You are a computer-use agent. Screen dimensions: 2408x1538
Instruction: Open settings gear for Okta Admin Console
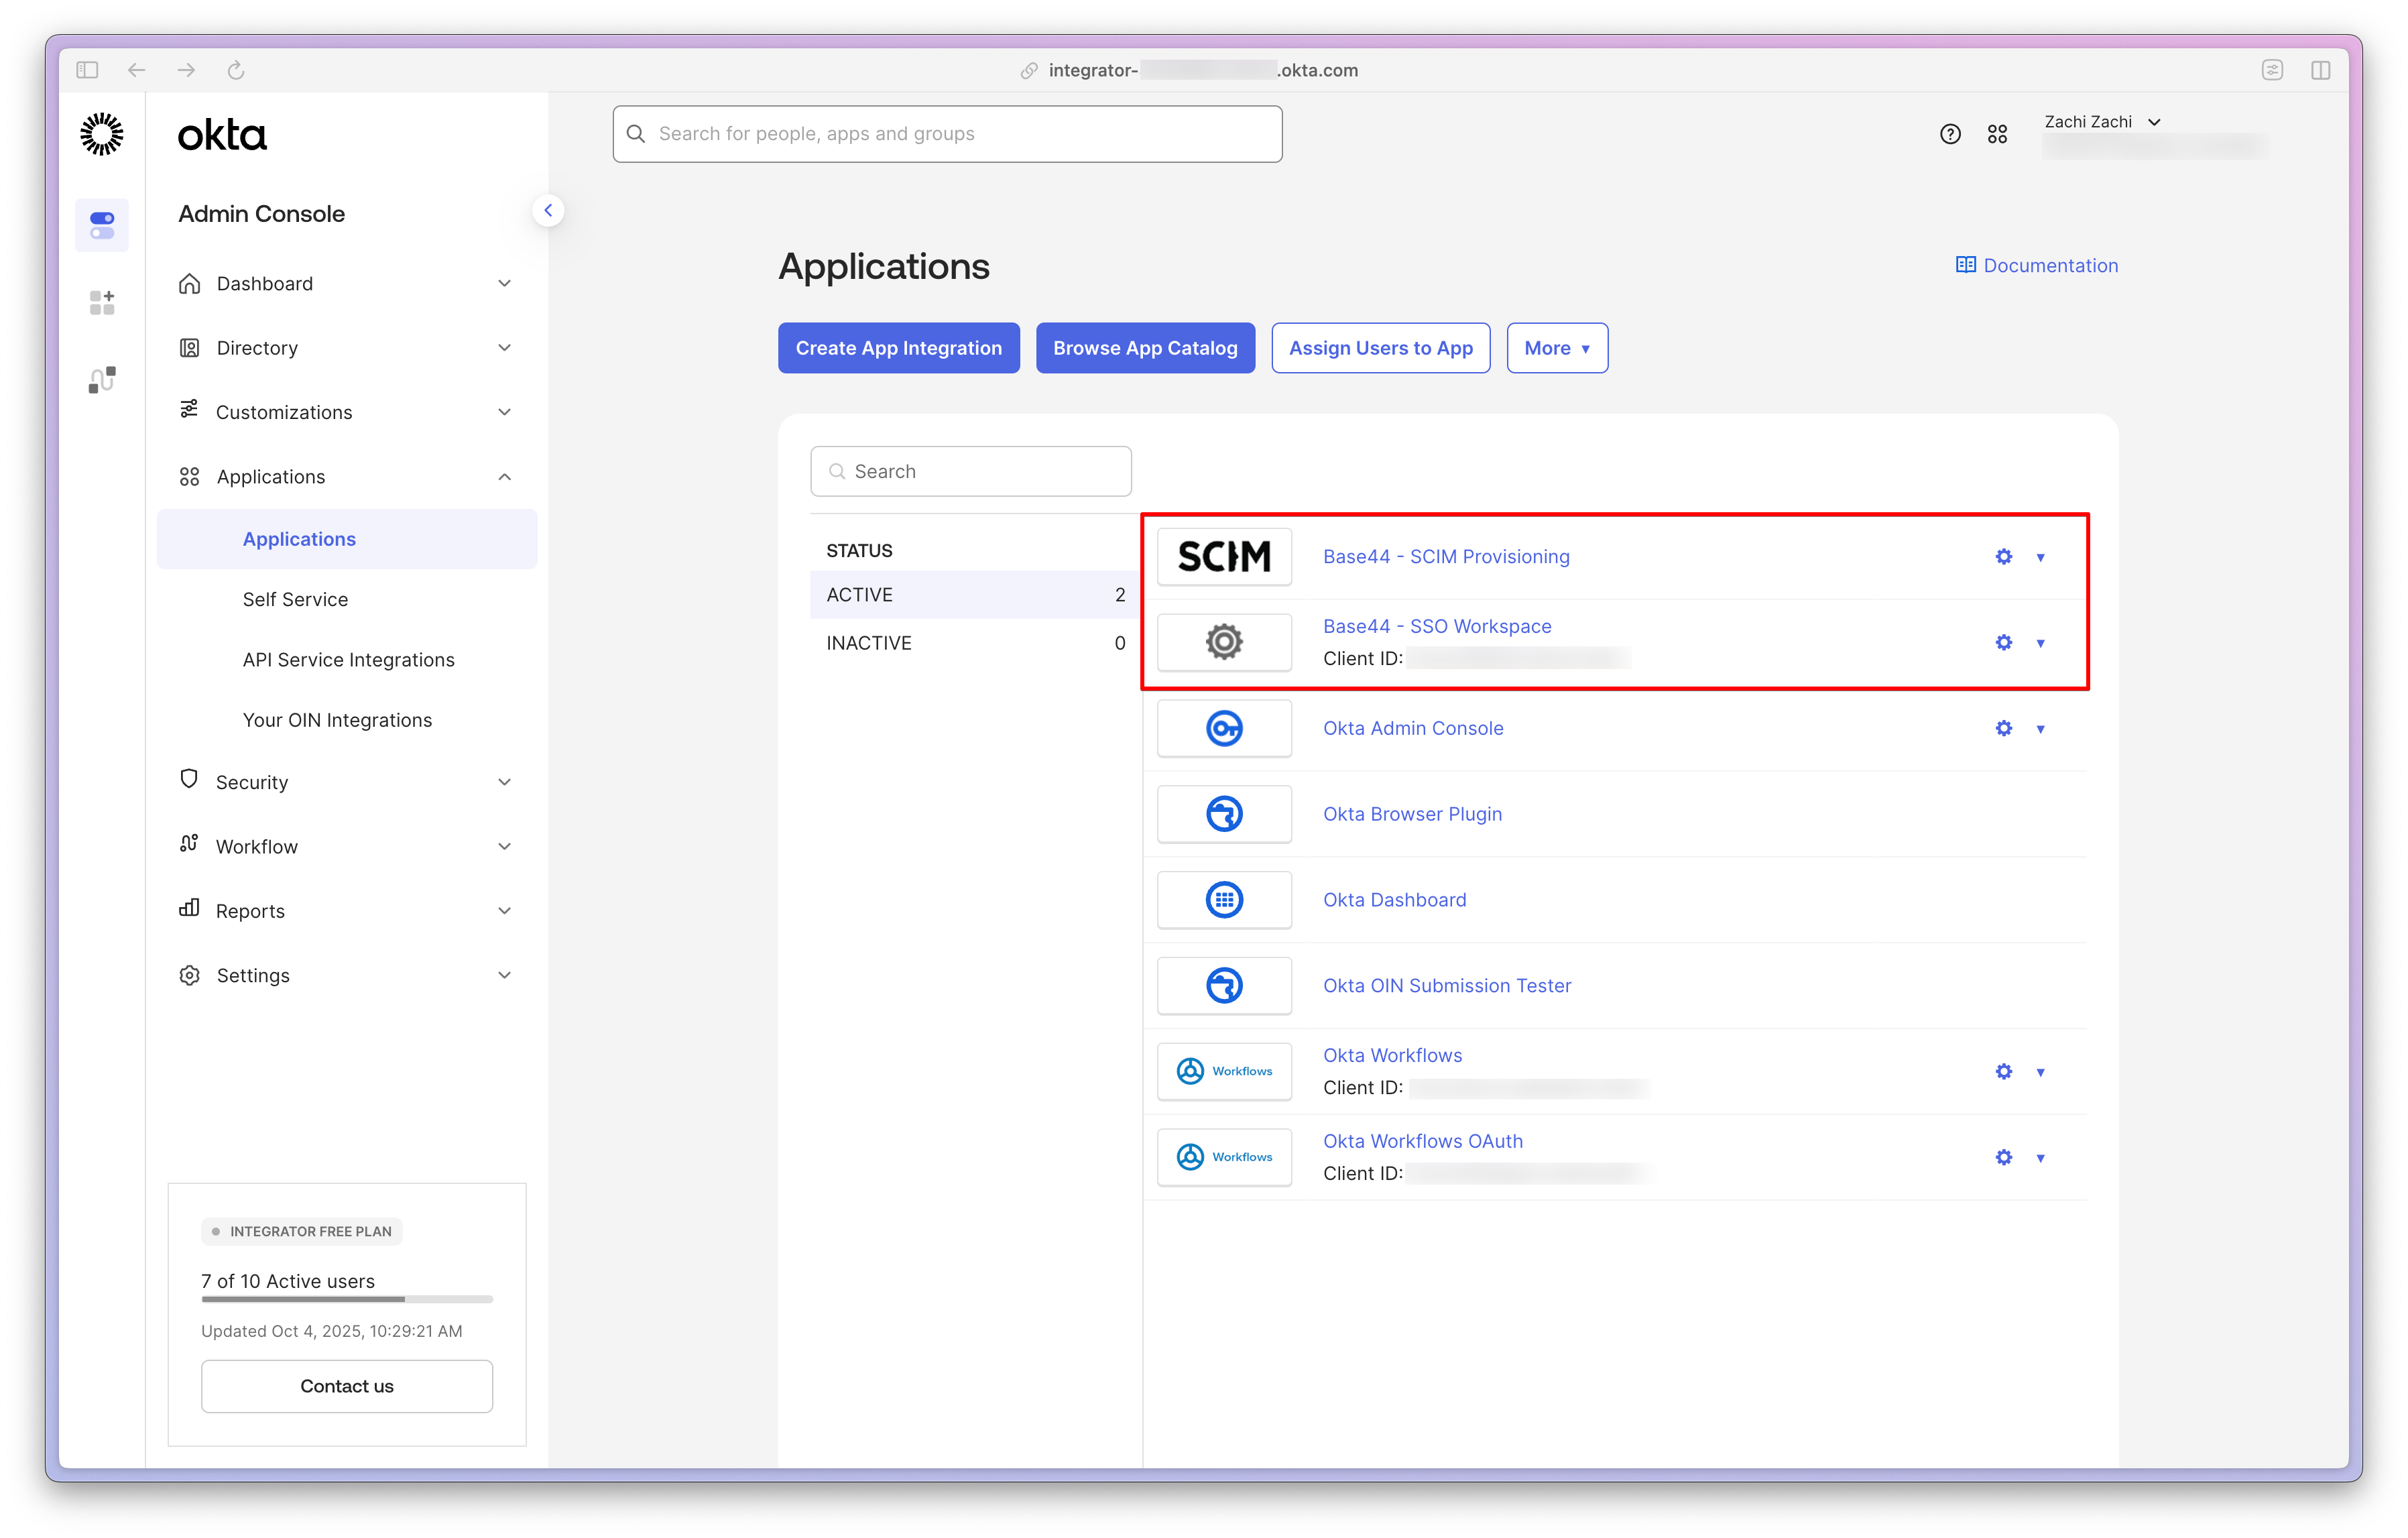(x=2003, y=729)
